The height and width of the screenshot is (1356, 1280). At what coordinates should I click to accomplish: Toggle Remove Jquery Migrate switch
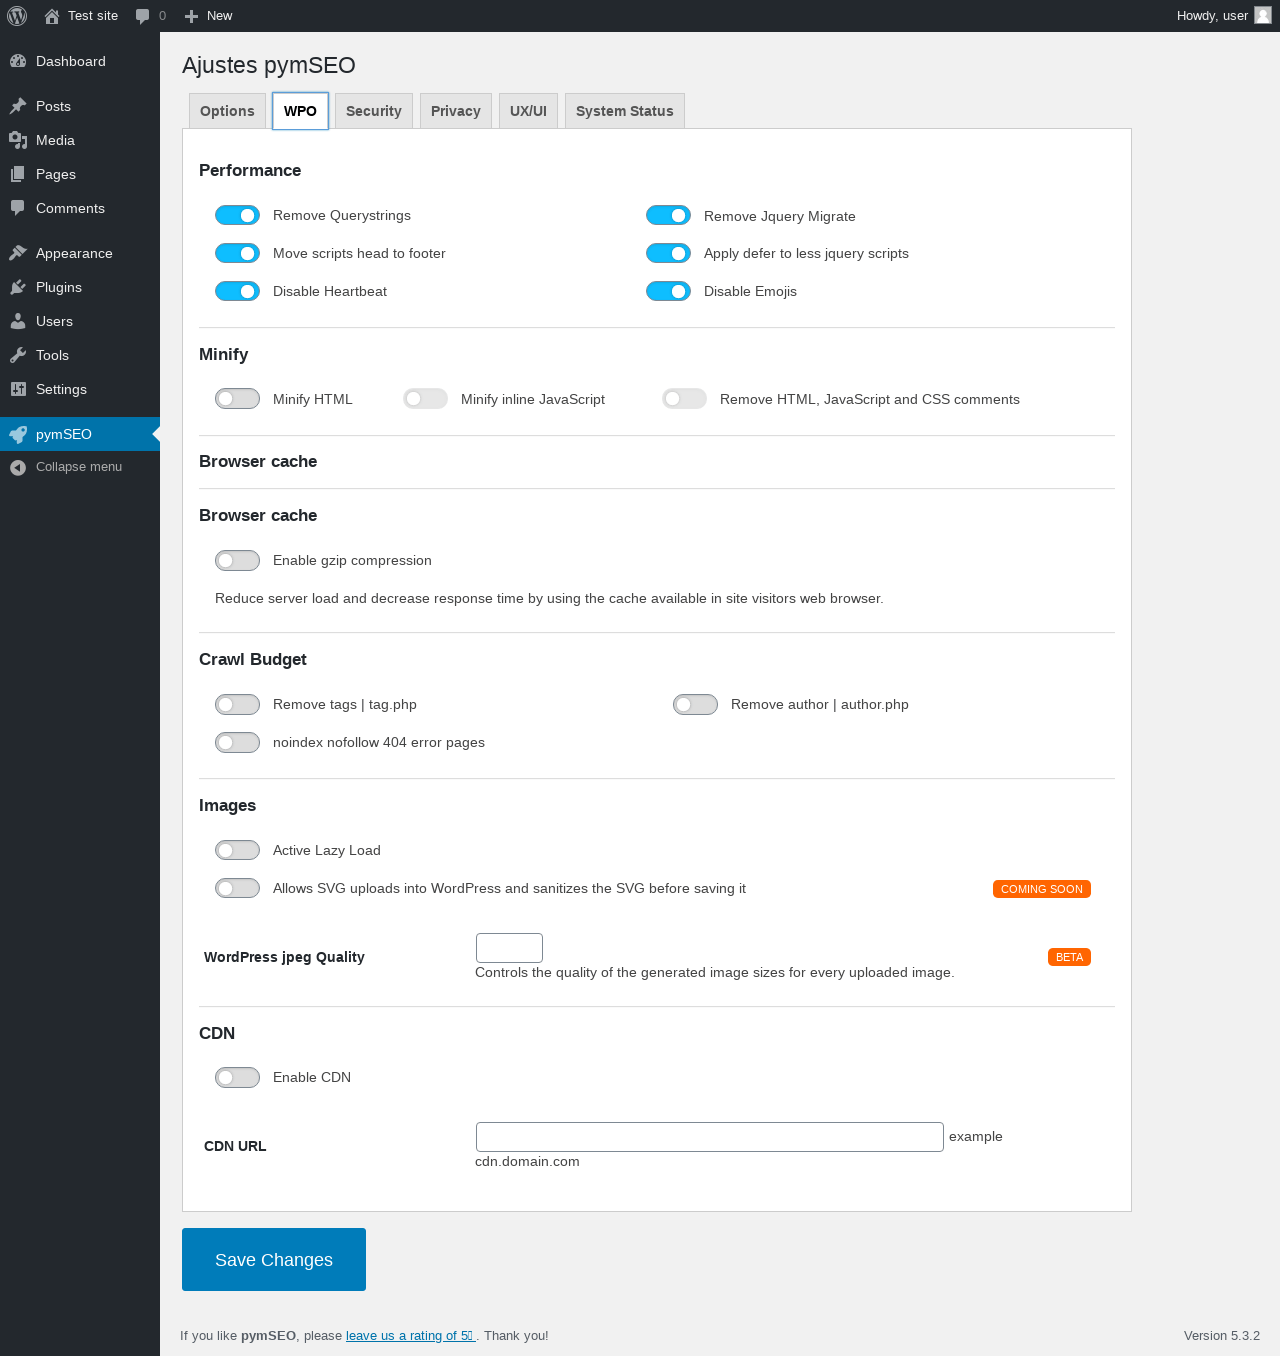coord(668,215)
